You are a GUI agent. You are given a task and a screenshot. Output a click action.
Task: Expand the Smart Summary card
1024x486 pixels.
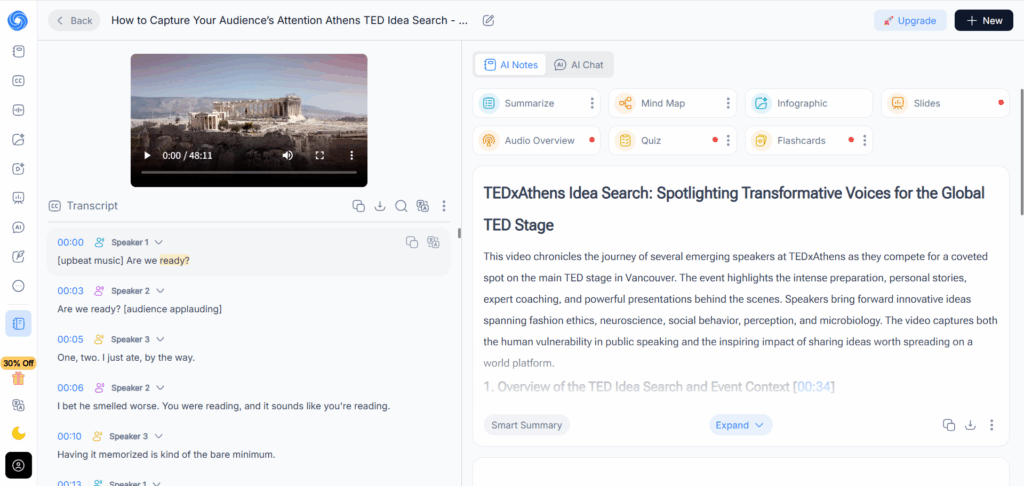coord(740,425)
